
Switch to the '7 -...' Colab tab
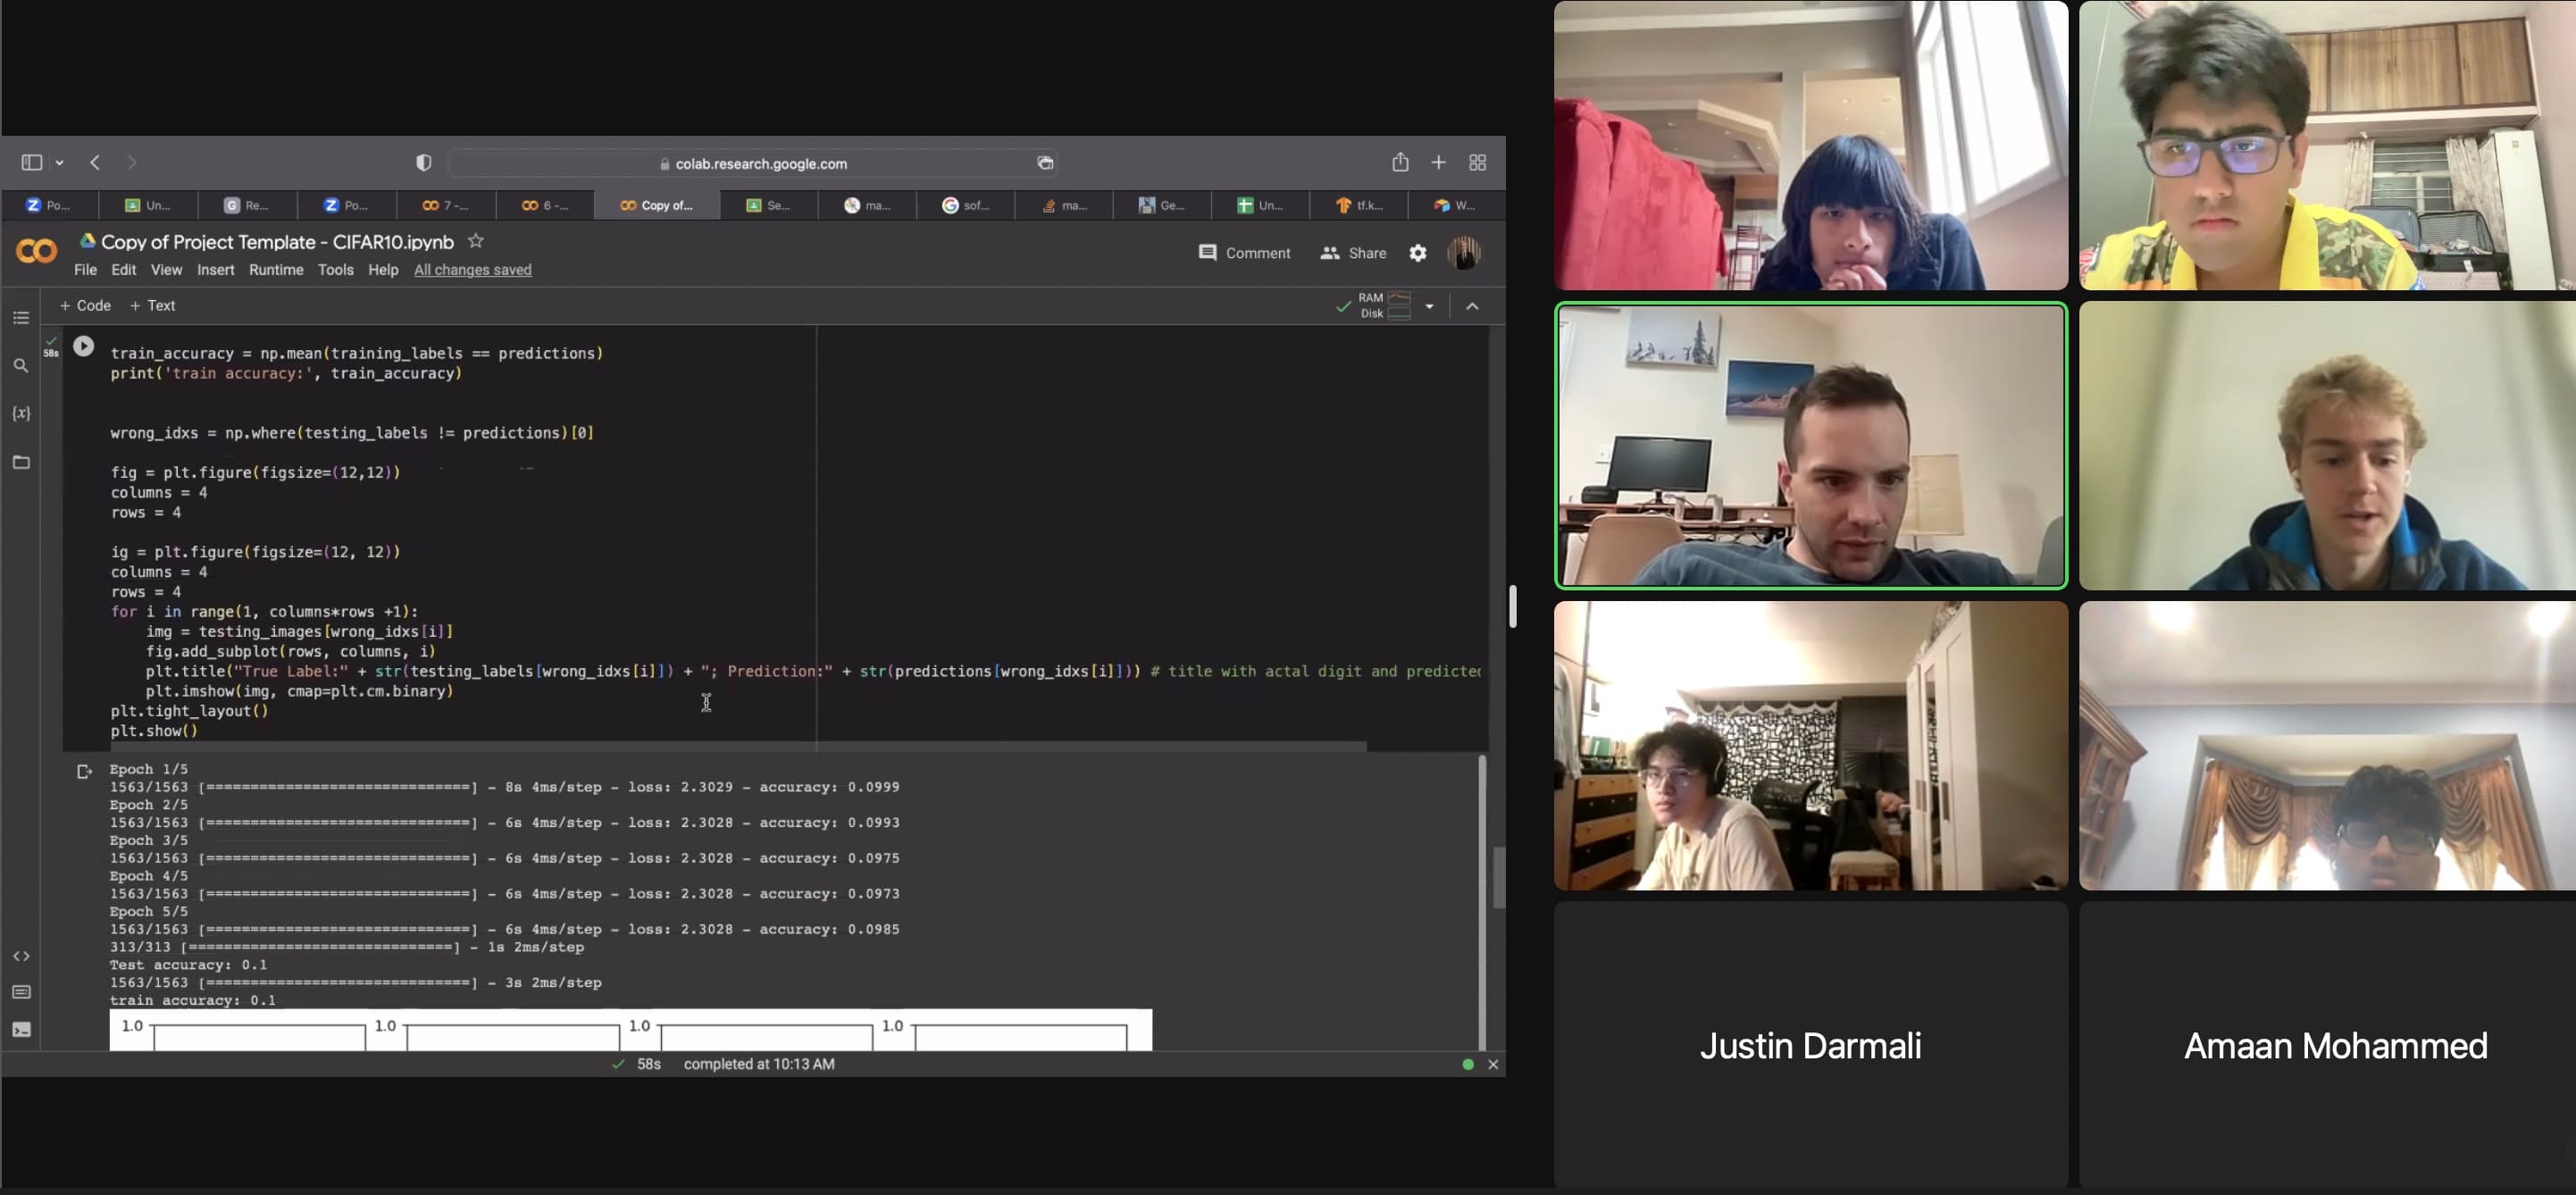tap(445, 205)
